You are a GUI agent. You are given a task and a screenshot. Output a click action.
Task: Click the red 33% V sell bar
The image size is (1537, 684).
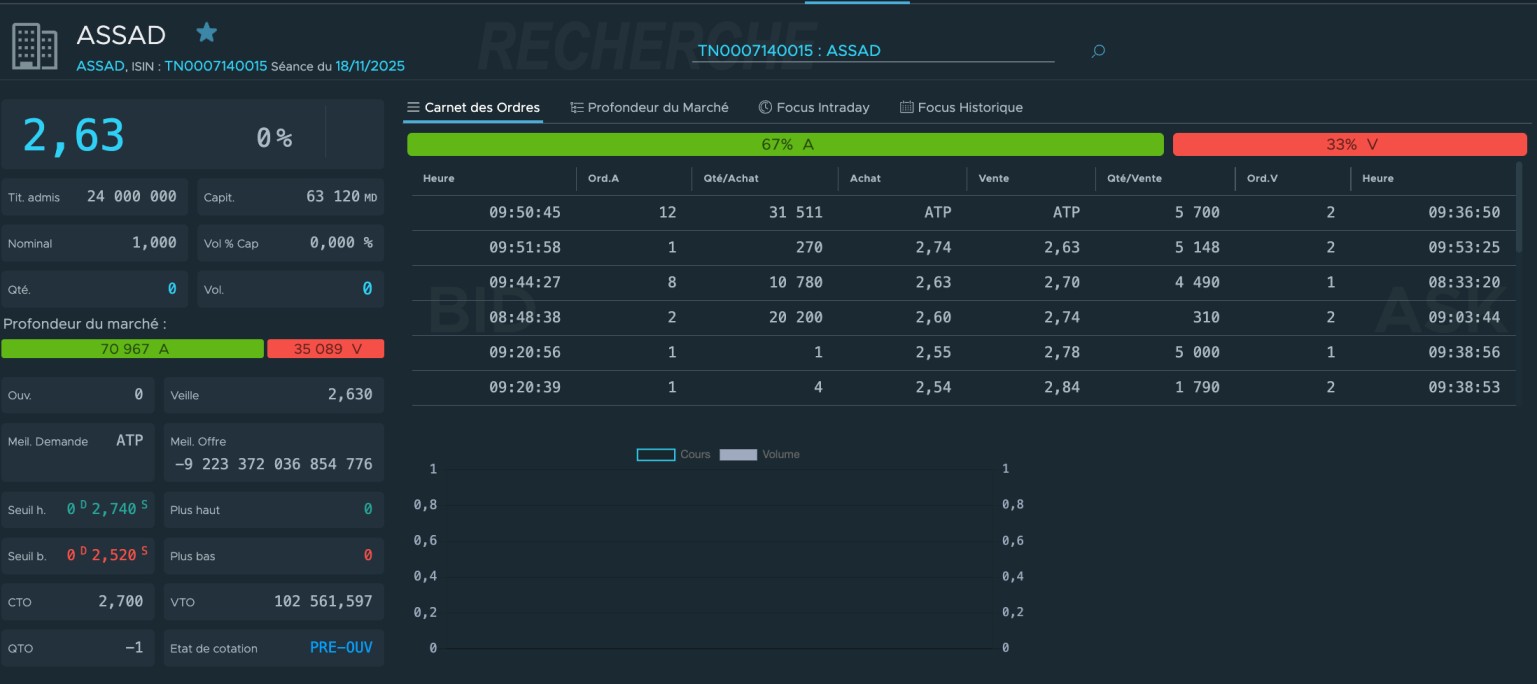[1349, 145]
